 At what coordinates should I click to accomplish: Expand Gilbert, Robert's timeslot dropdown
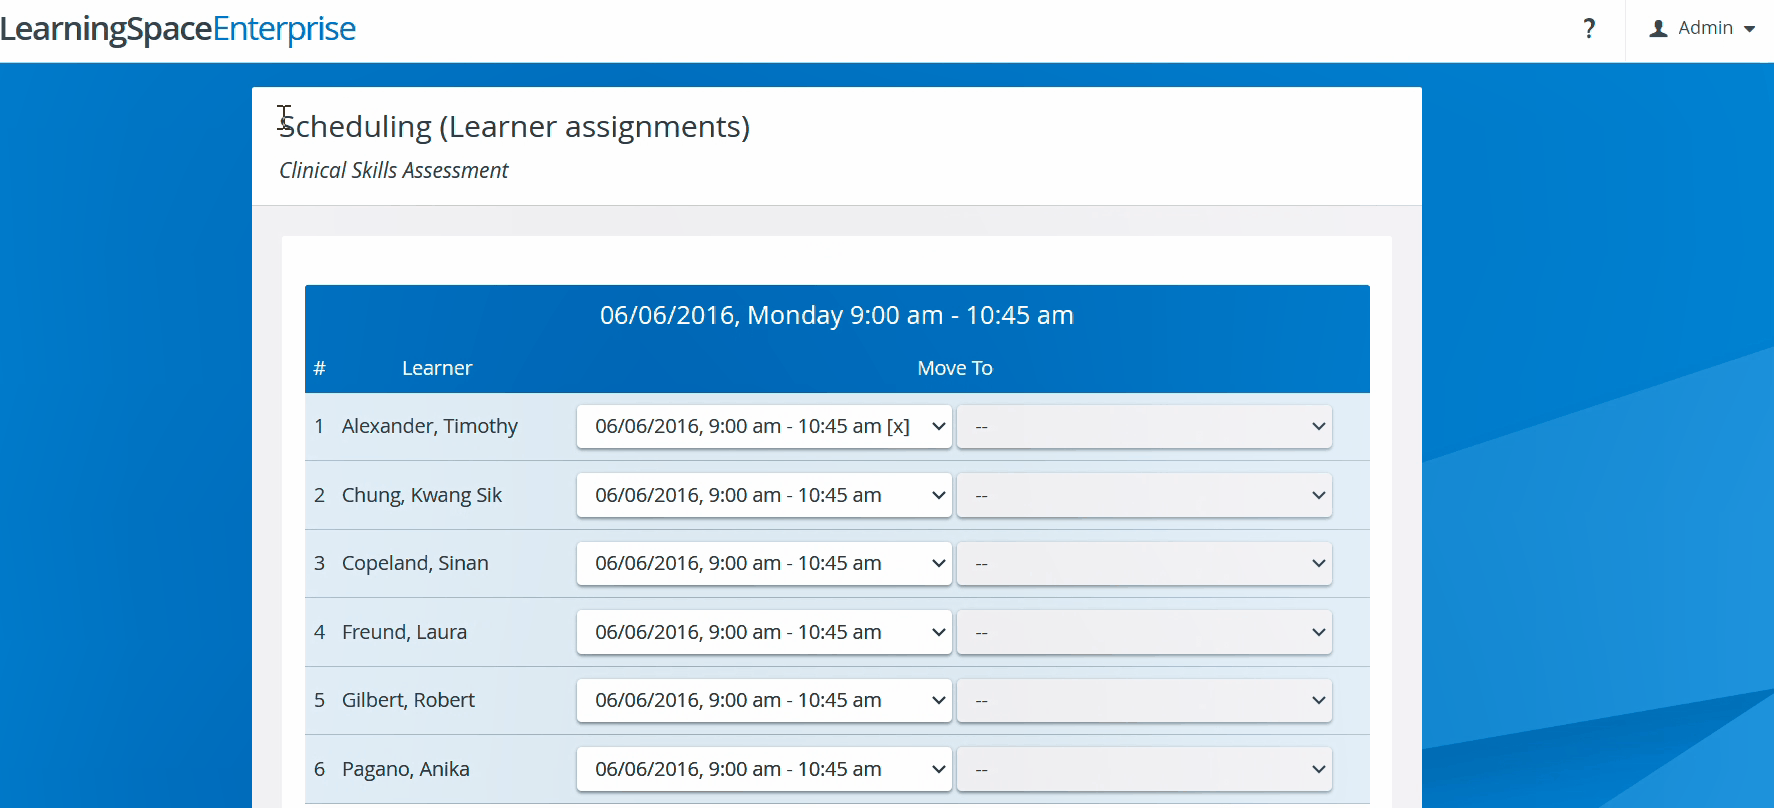click(764, 701)
